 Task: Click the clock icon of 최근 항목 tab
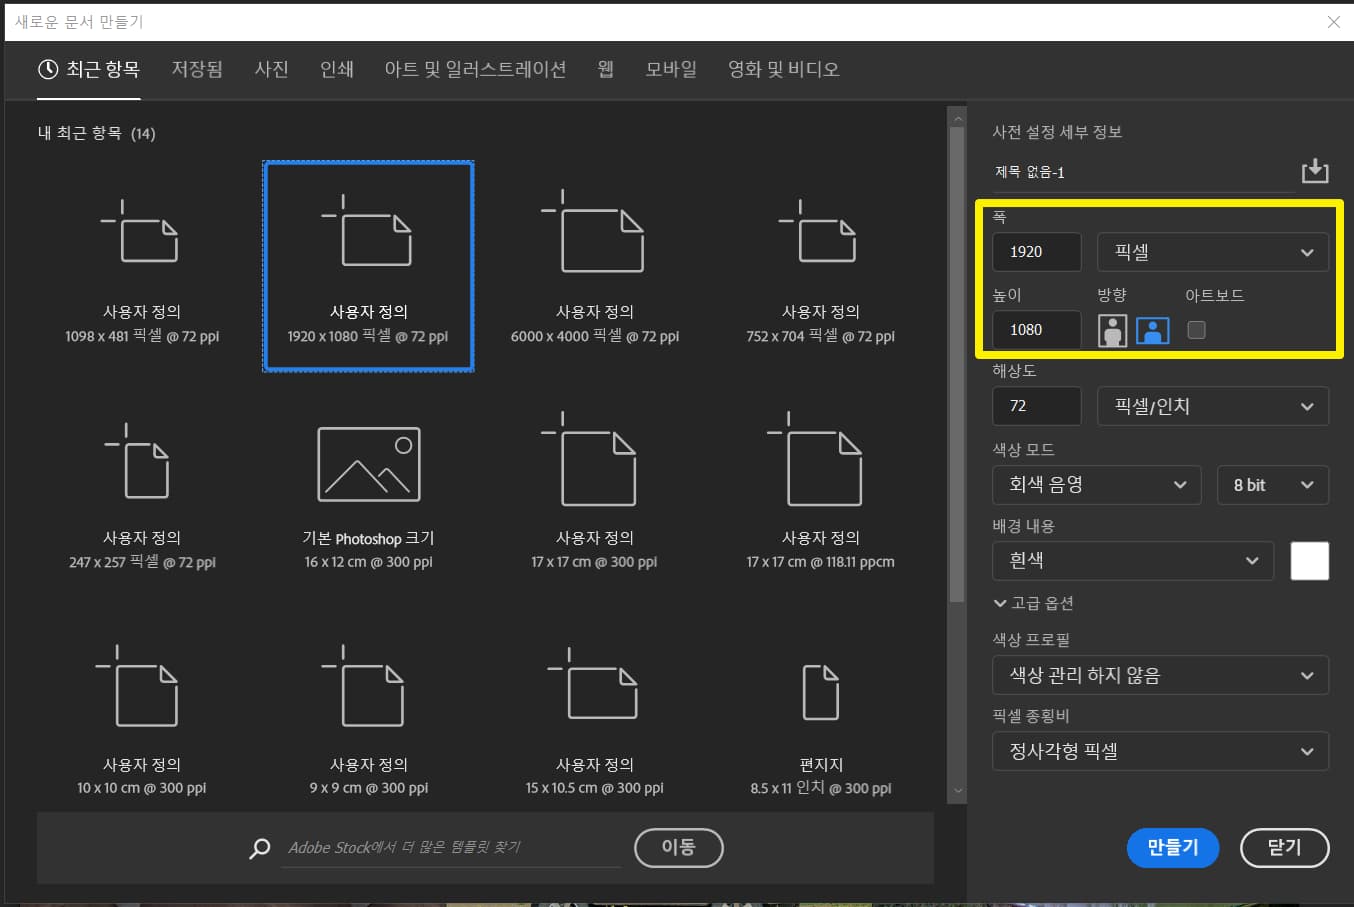pos(48,69)
